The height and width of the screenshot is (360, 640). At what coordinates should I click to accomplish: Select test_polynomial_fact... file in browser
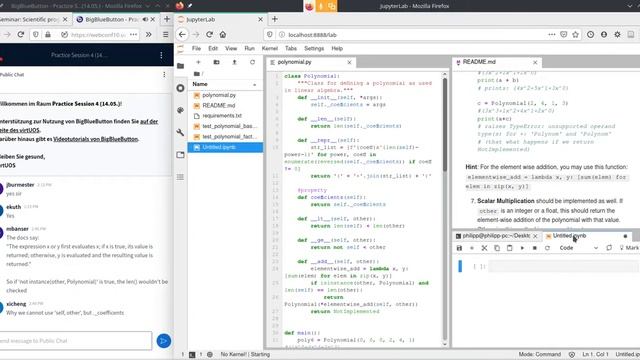(225, 137)
